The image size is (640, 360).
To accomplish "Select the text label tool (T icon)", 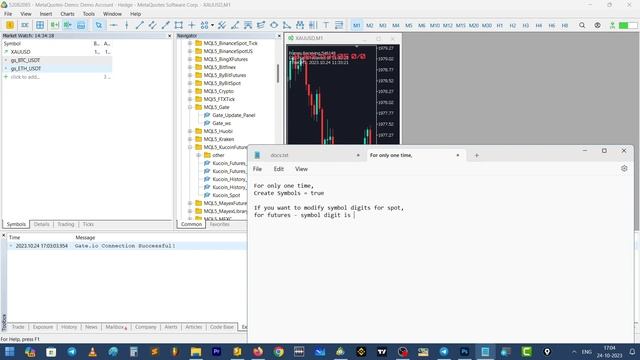I will pyautogui.click(x=326, y=25).
